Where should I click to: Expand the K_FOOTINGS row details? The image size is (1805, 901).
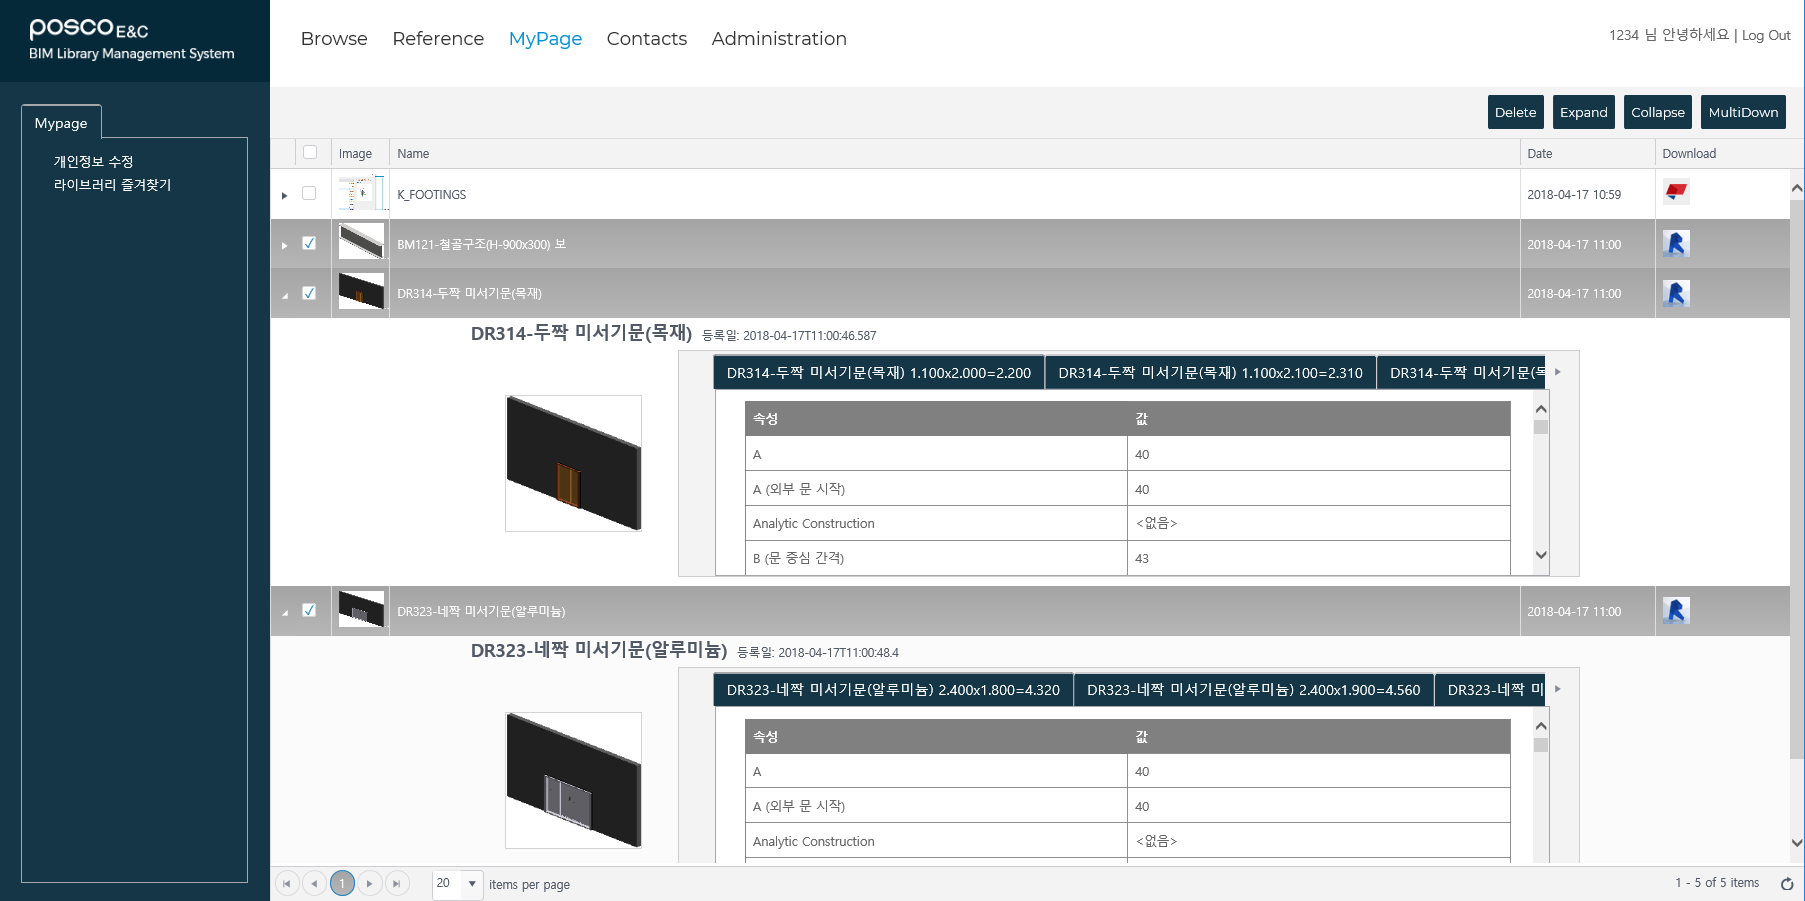(285, 195)
